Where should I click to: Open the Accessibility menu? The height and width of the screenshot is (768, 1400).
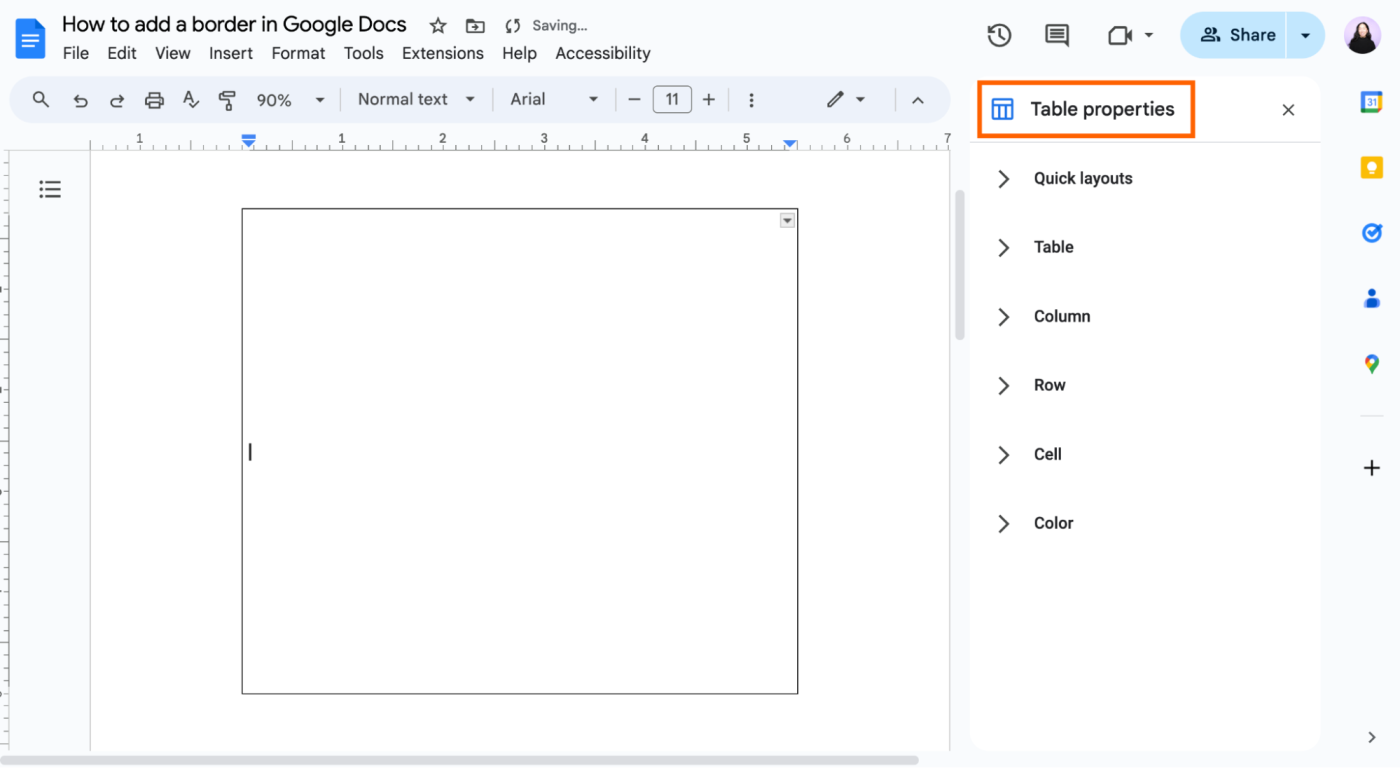click(x=603, y=53)
